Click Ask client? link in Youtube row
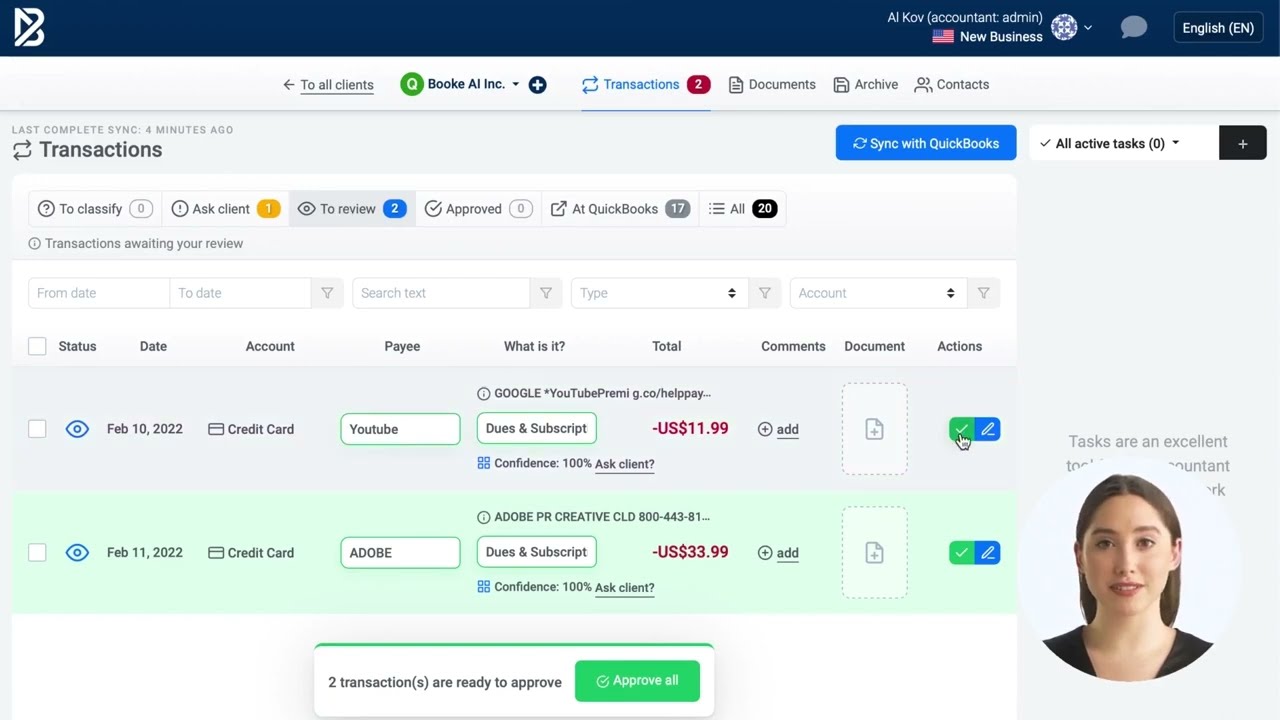1280x720 pixels. (624, 464)
